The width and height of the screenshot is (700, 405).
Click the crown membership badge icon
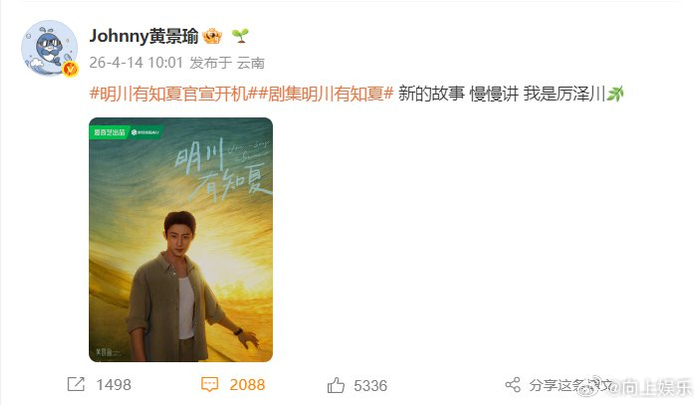click(x=212, y=36)
